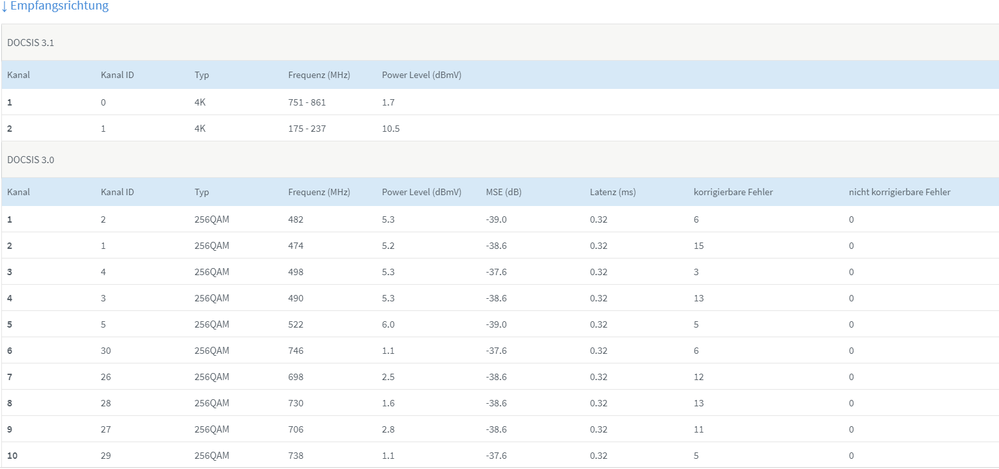Viewport: 999px width, 469px height.
Task: Click the Kanal ID 30 cell
Action: pyautogui.click(x=107, y=350)
